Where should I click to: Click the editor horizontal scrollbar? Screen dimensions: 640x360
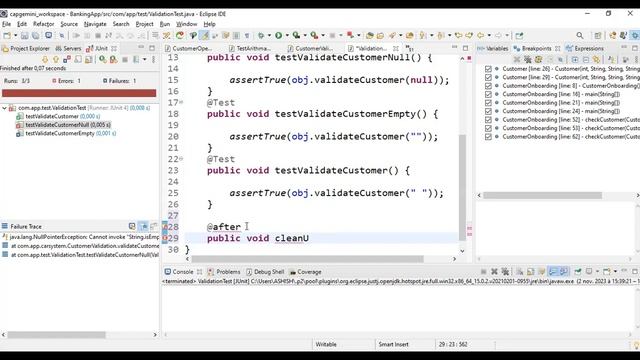click(307, 259)
